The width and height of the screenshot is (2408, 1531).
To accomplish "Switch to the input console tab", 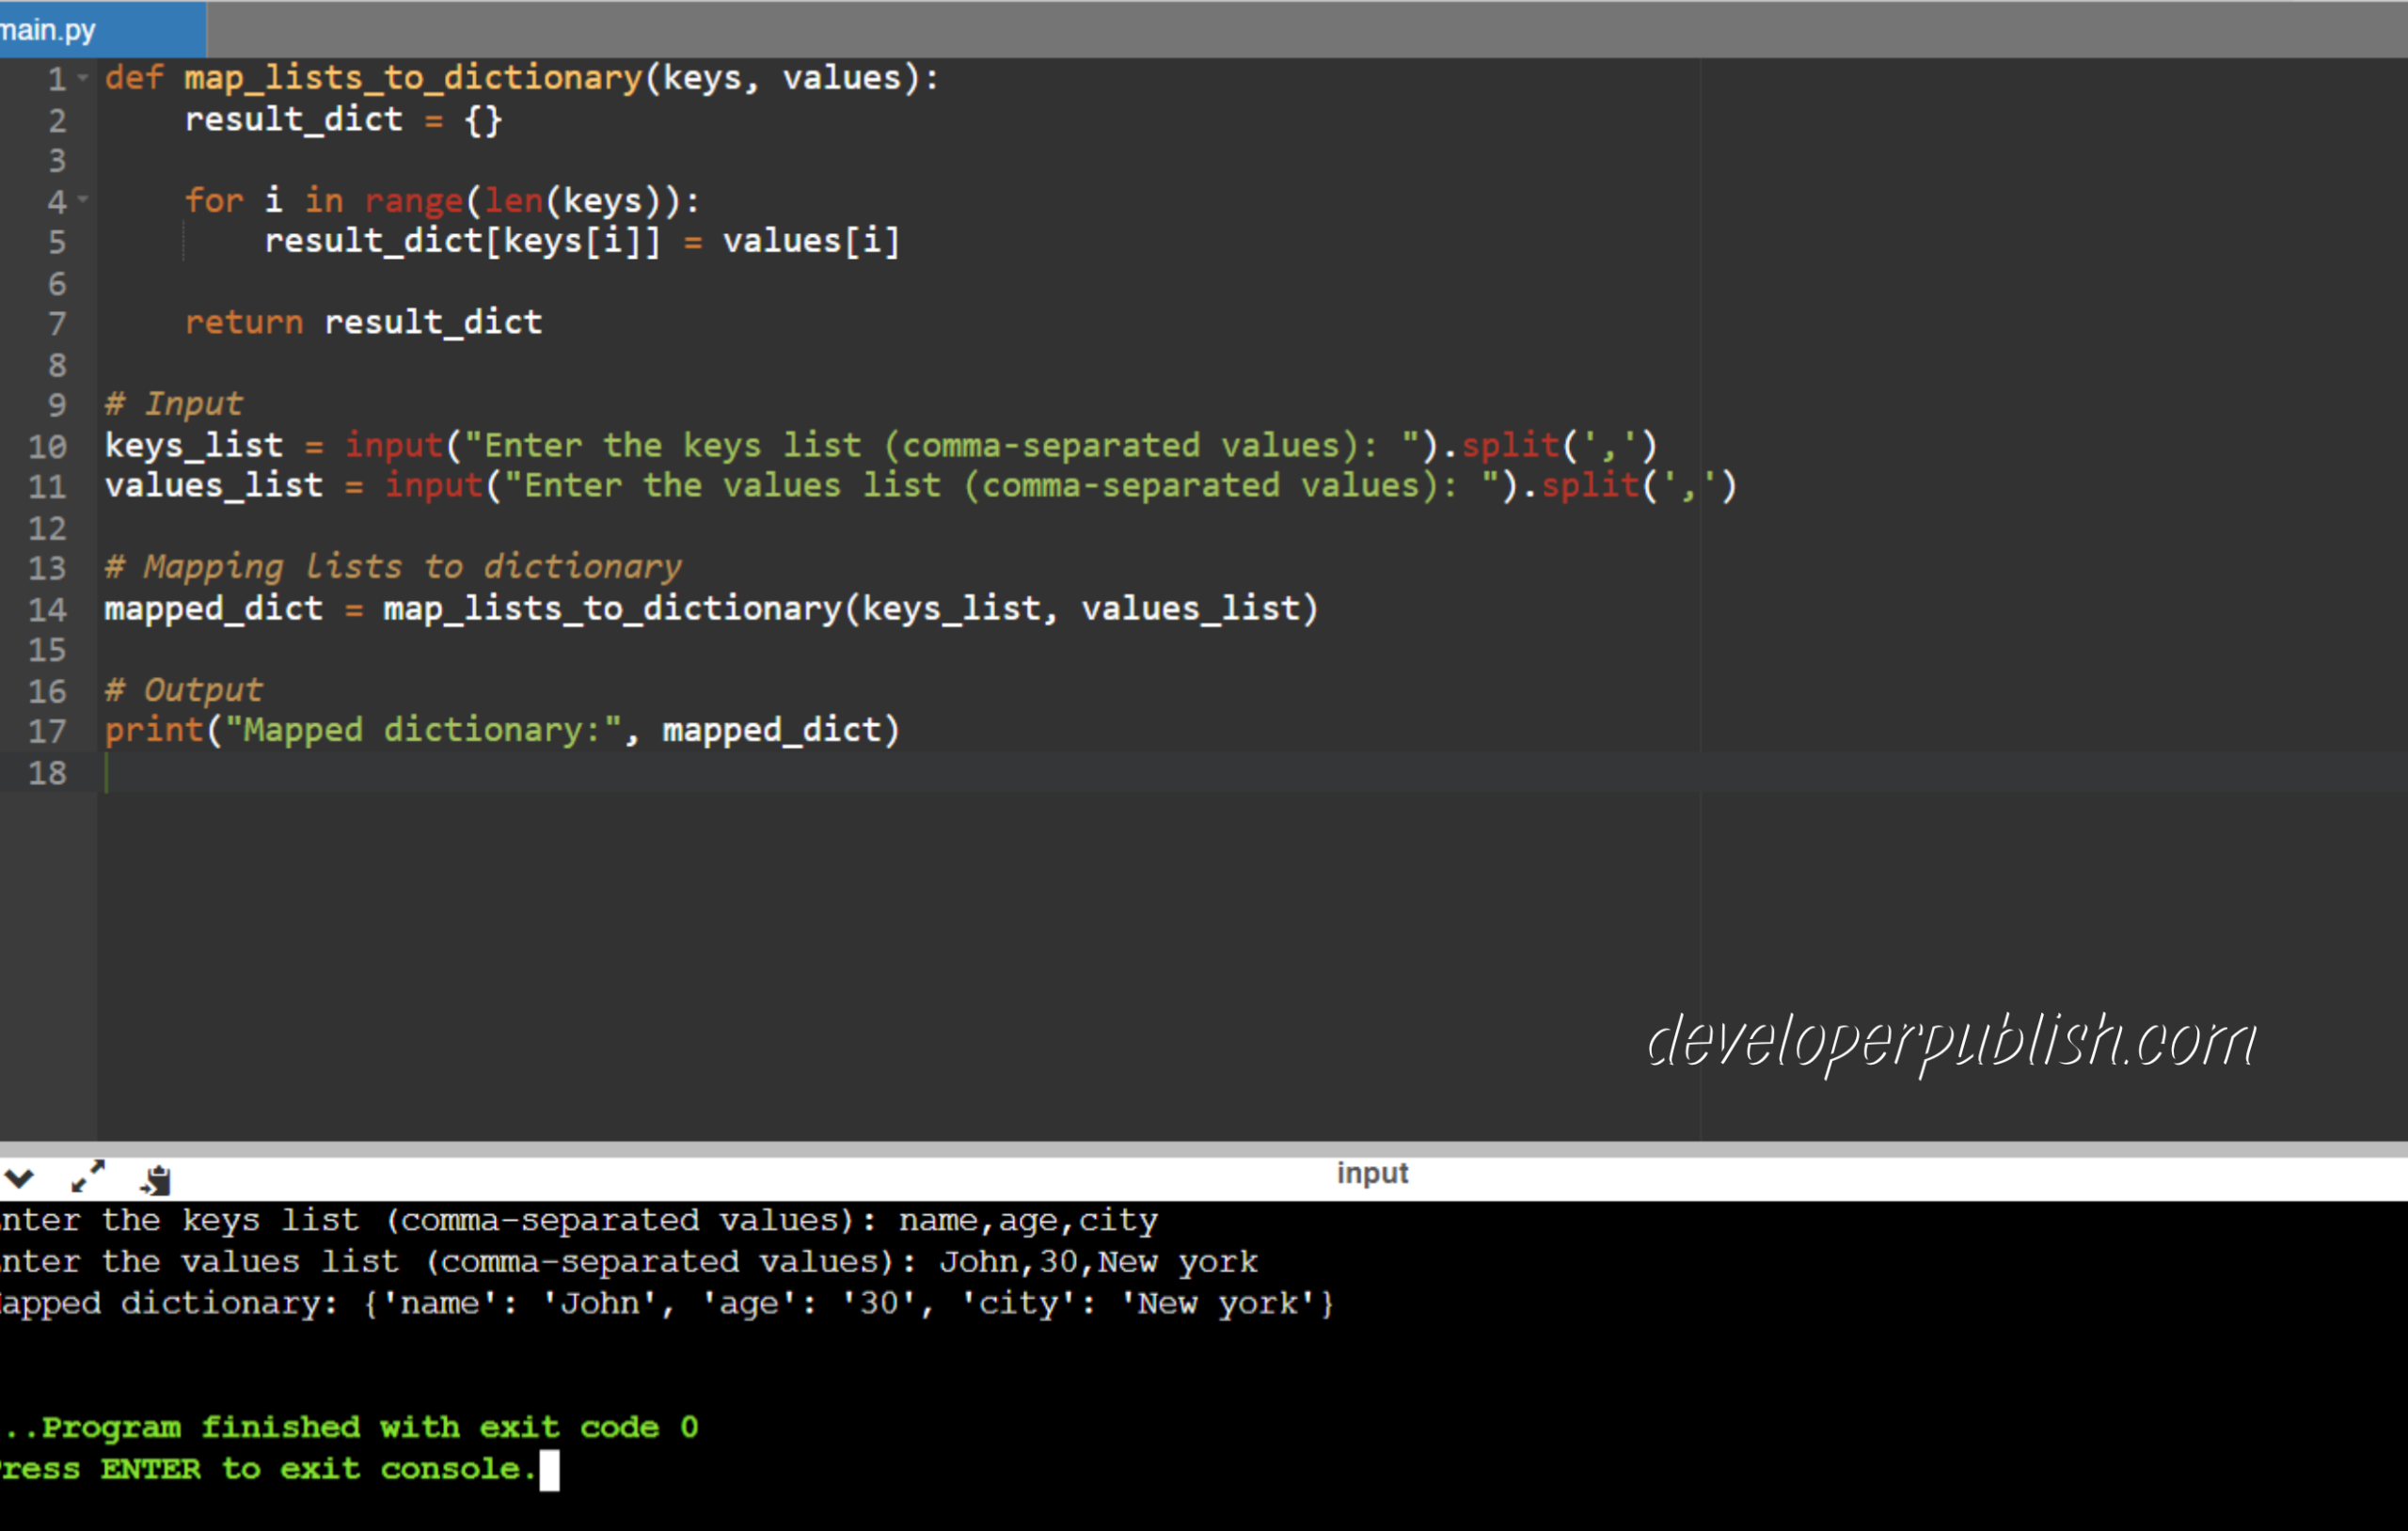I will [1371, 1173].
